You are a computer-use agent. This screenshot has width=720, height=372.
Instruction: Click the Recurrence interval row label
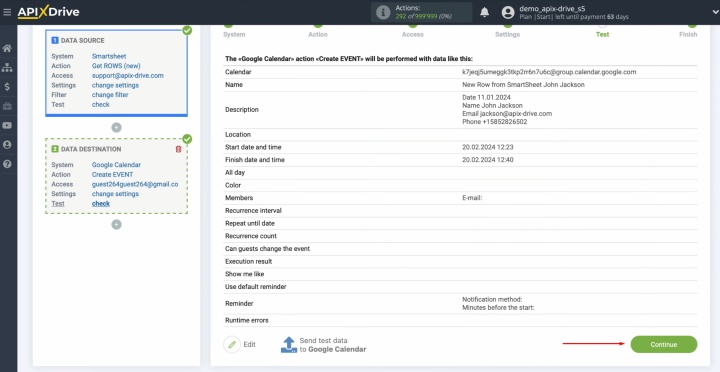click(253, 211)
